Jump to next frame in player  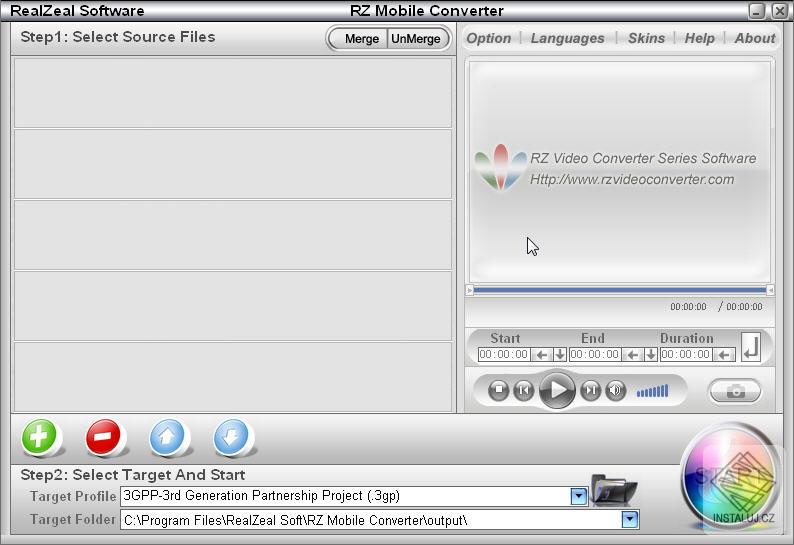click(590, 390)
